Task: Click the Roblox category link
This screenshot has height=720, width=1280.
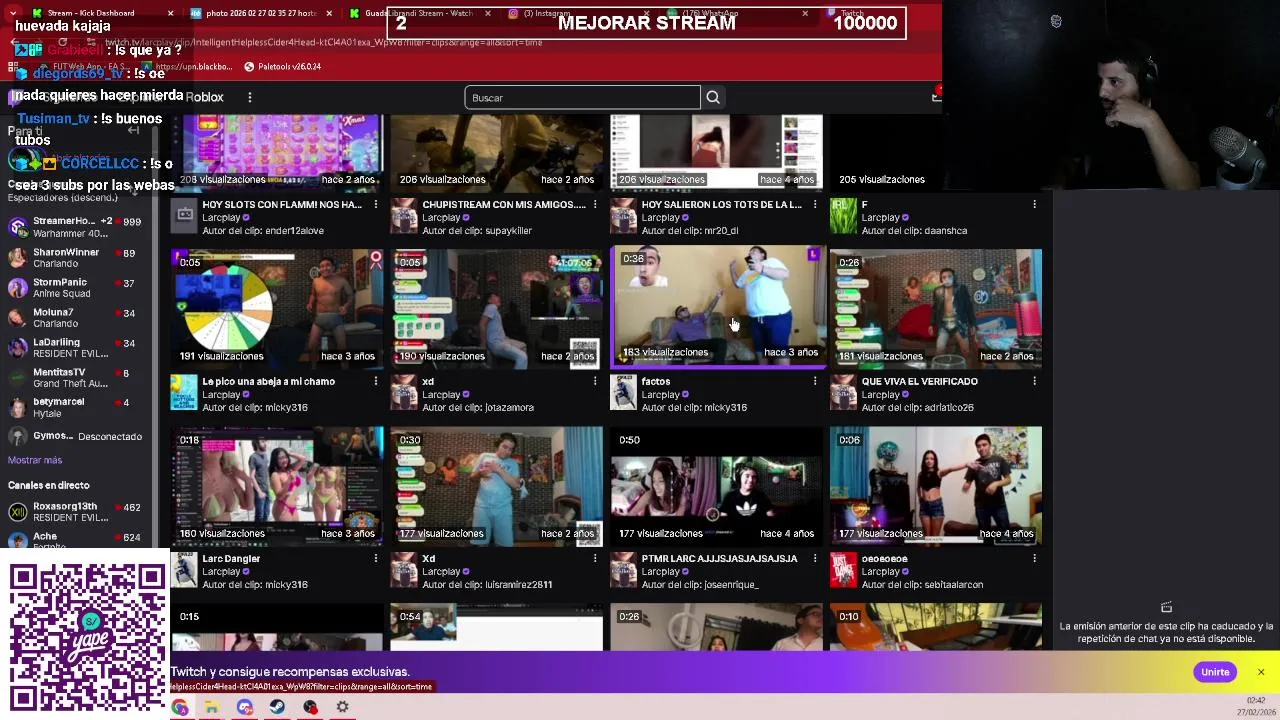Action: coord(204,97)
